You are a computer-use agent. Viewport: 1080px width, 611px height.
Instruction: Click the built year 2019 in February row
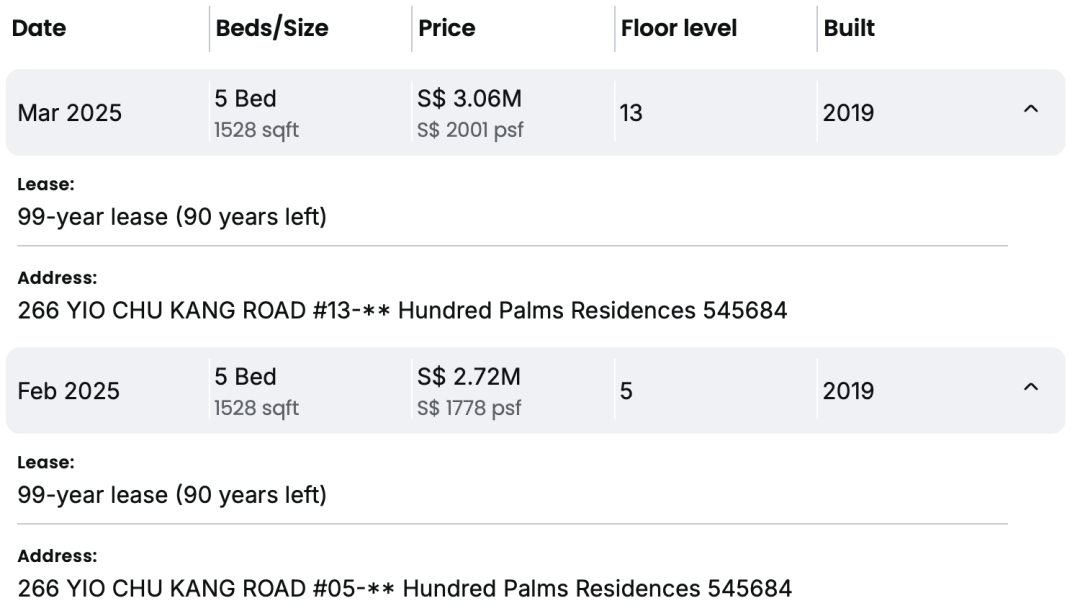pos(849,391)
